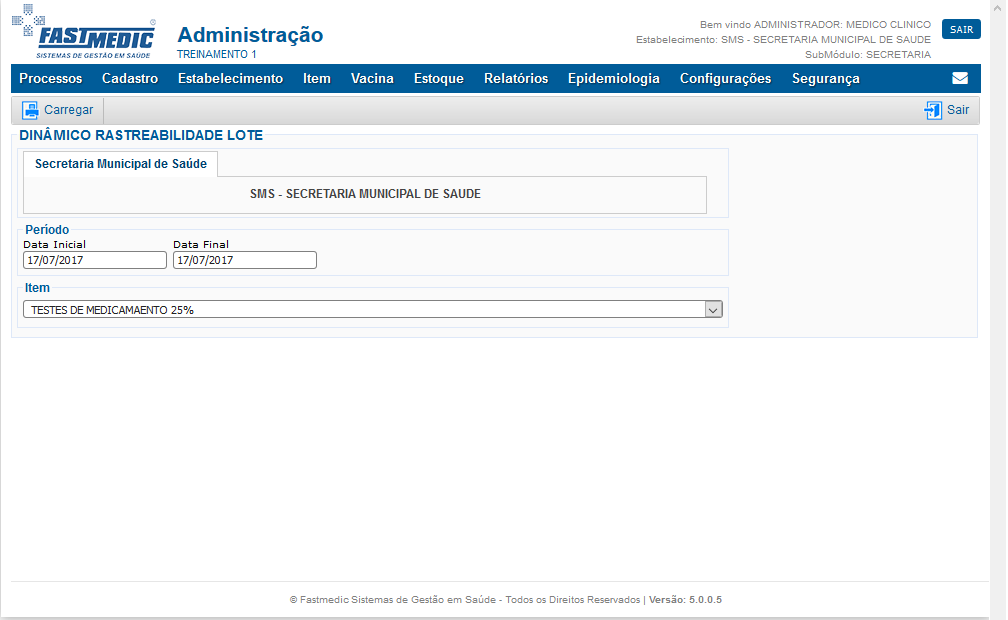Click the Carregar printer icon
The image size is (1008, 620).
point(30,110)
